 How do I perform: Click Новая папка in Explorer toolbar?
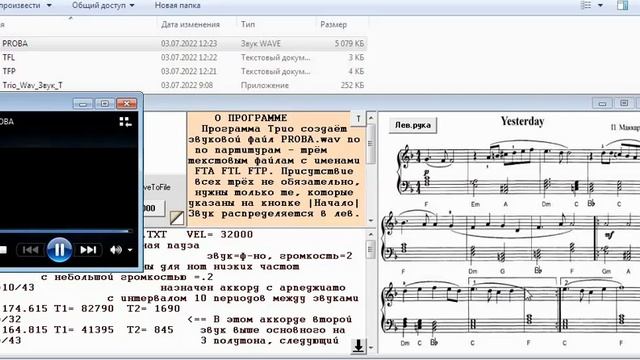click(x=177, y=5)
